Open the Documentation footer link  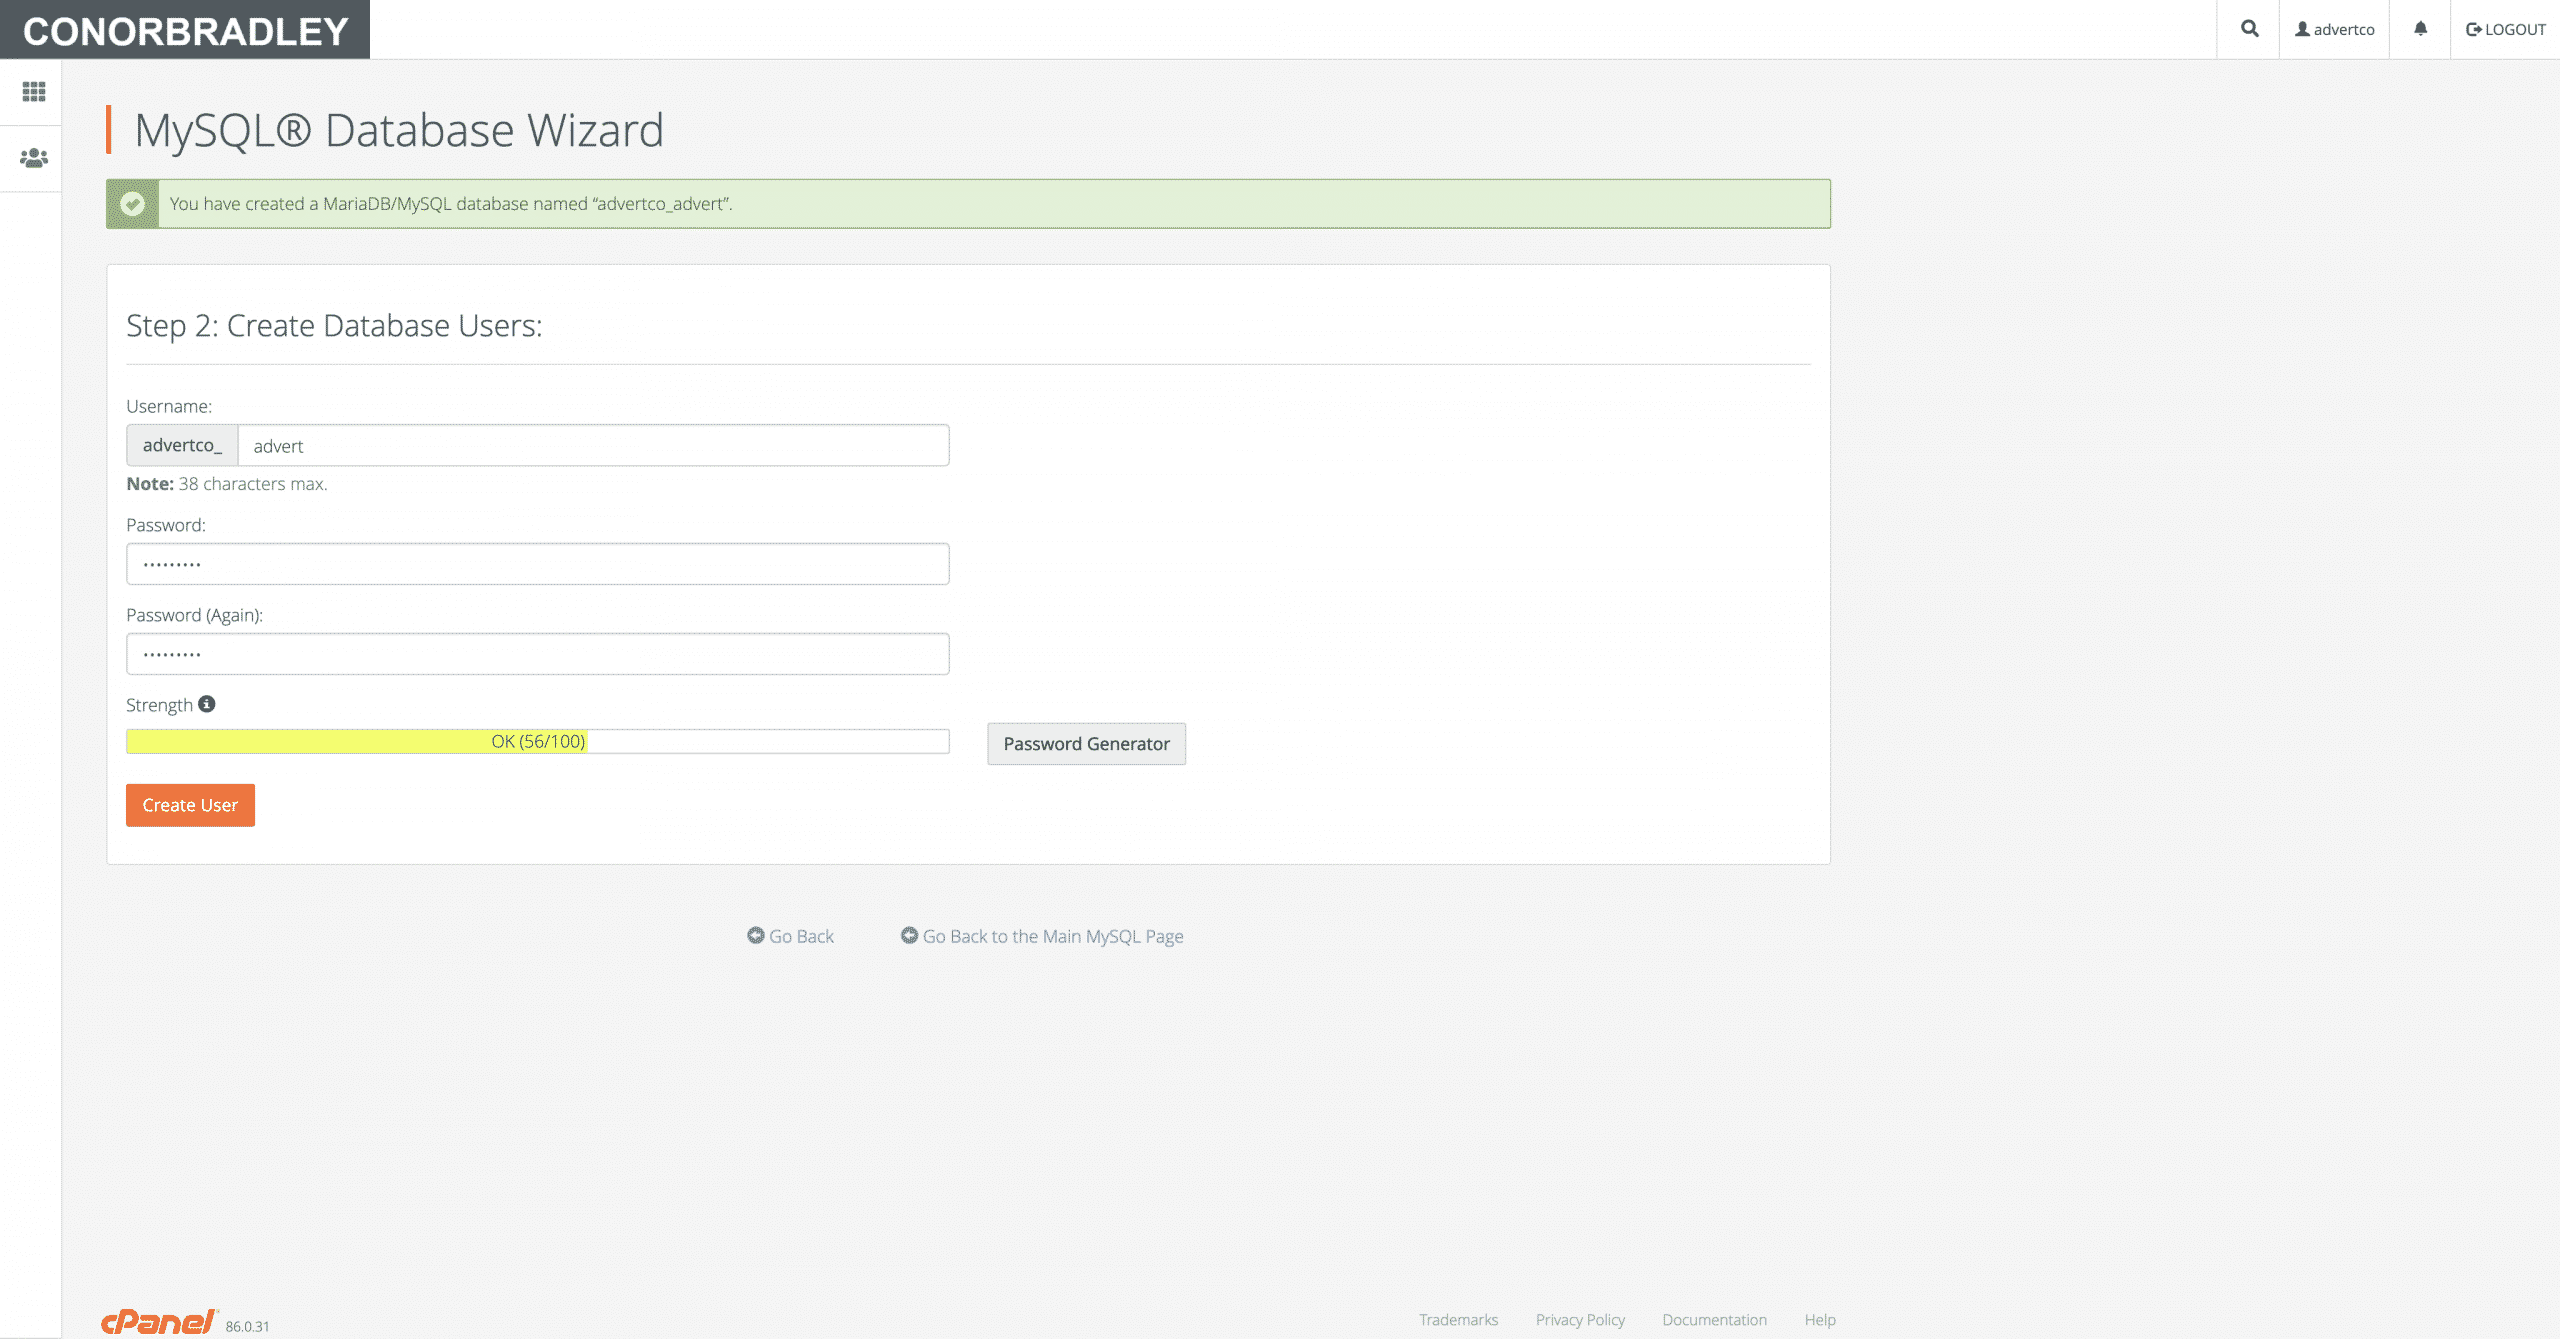(x=1714, y=1320)
